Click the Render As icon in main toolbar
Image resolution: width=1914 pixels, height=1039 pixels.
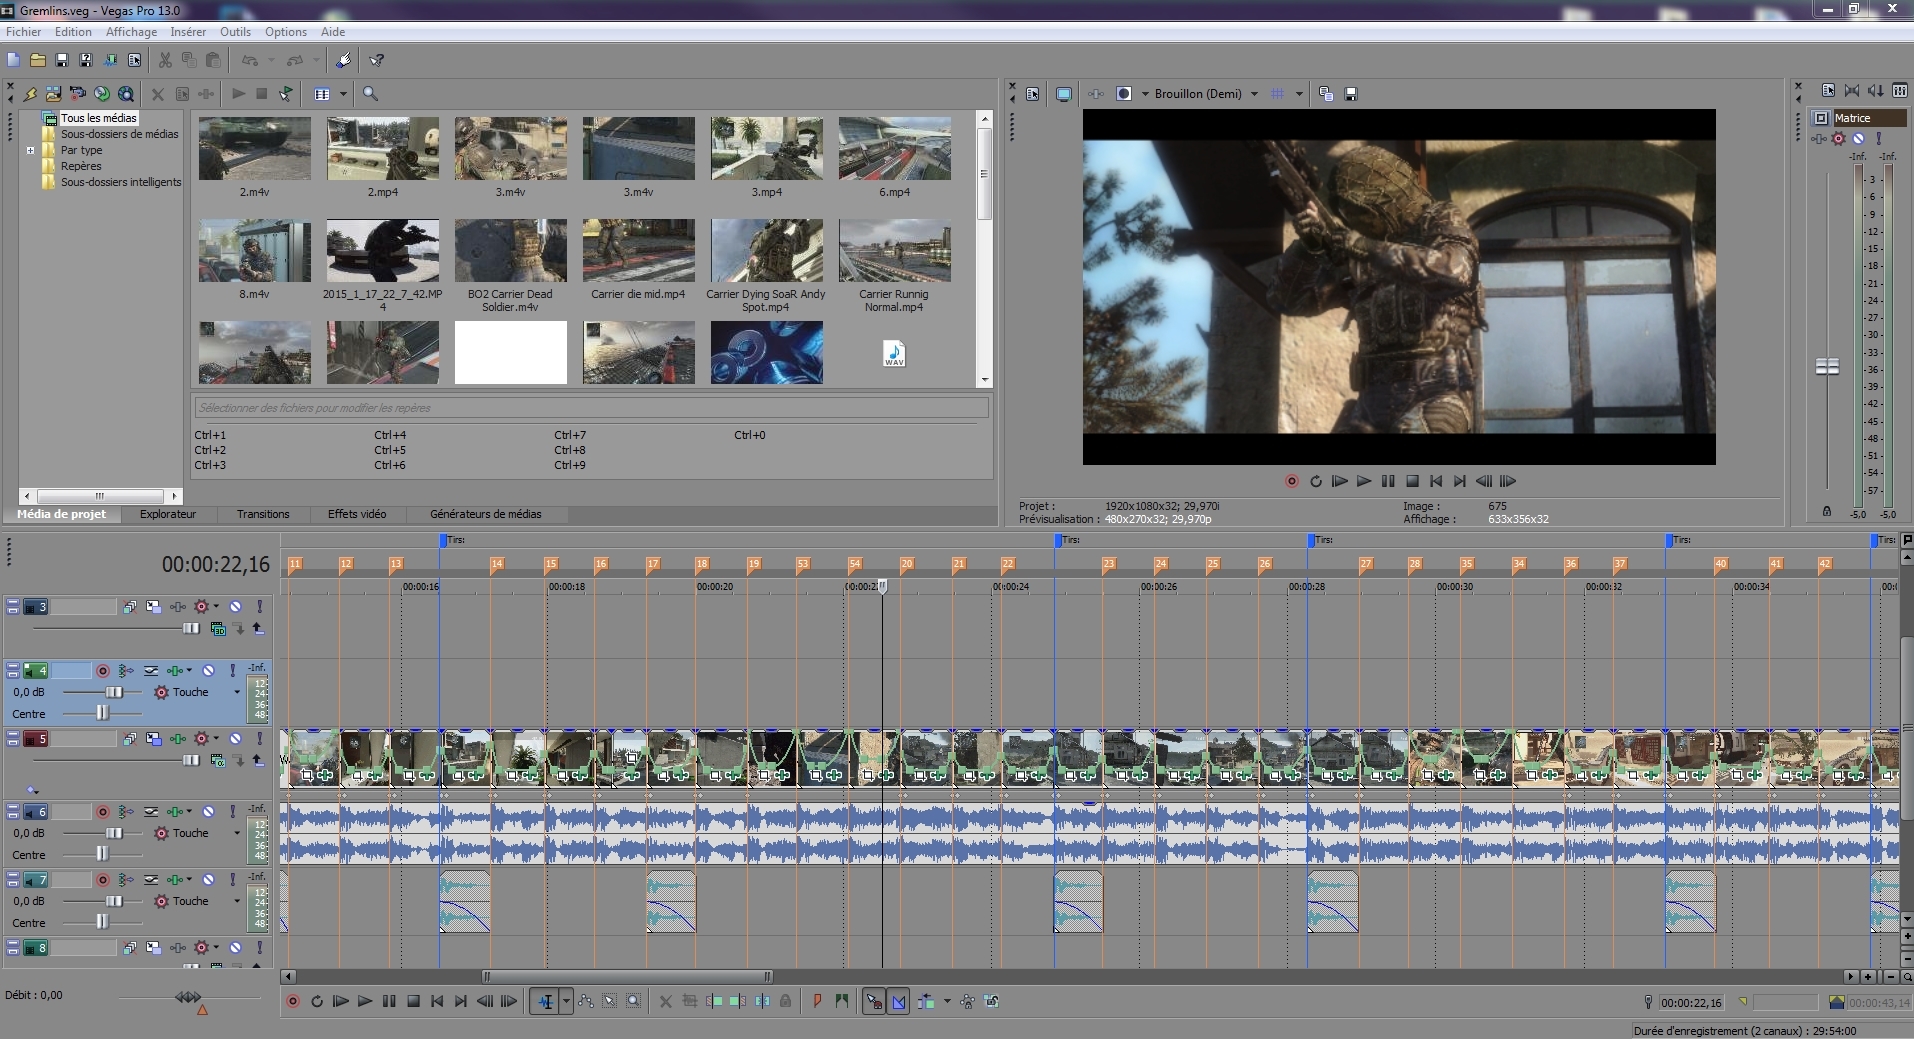click(x=110, y=60)
